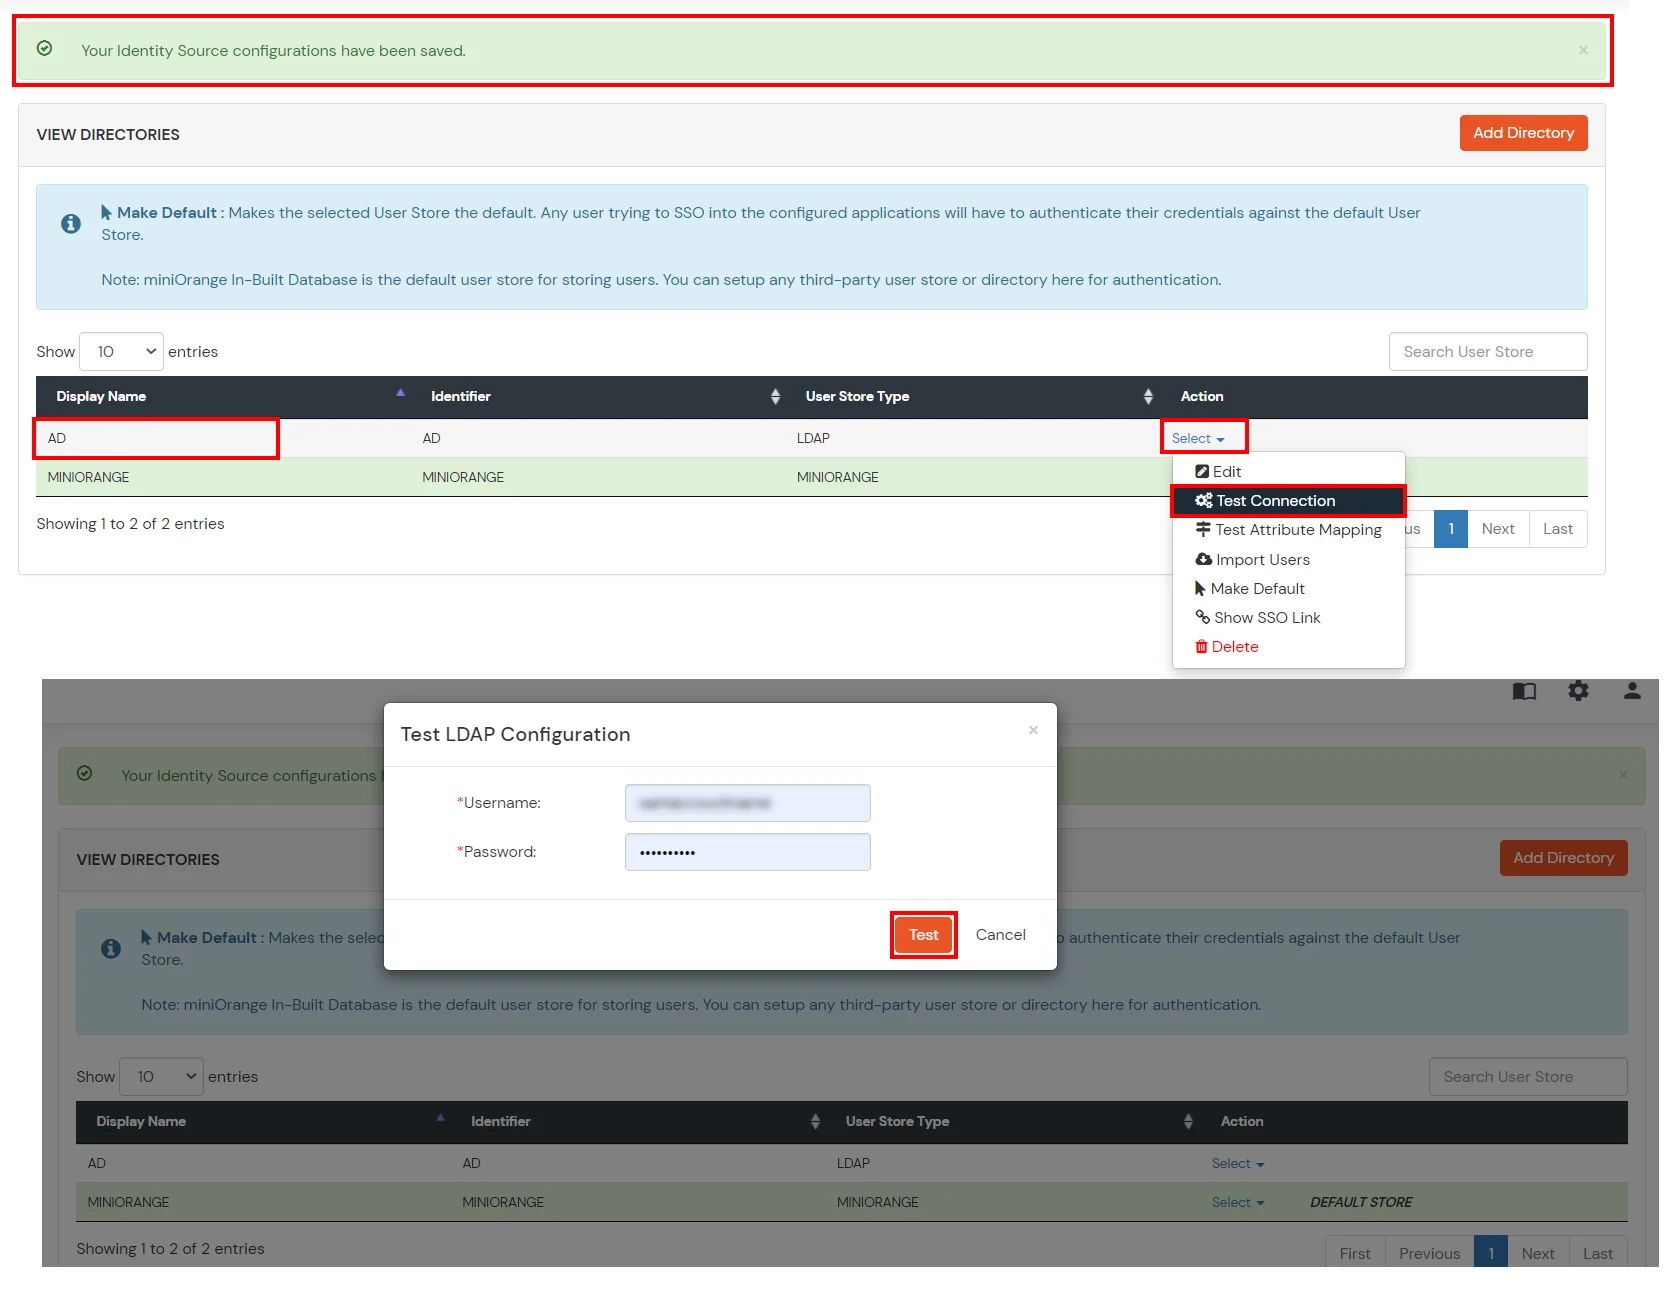
Task: Click the LDAP user store type in the top table
Action: [x=813, y=439]
